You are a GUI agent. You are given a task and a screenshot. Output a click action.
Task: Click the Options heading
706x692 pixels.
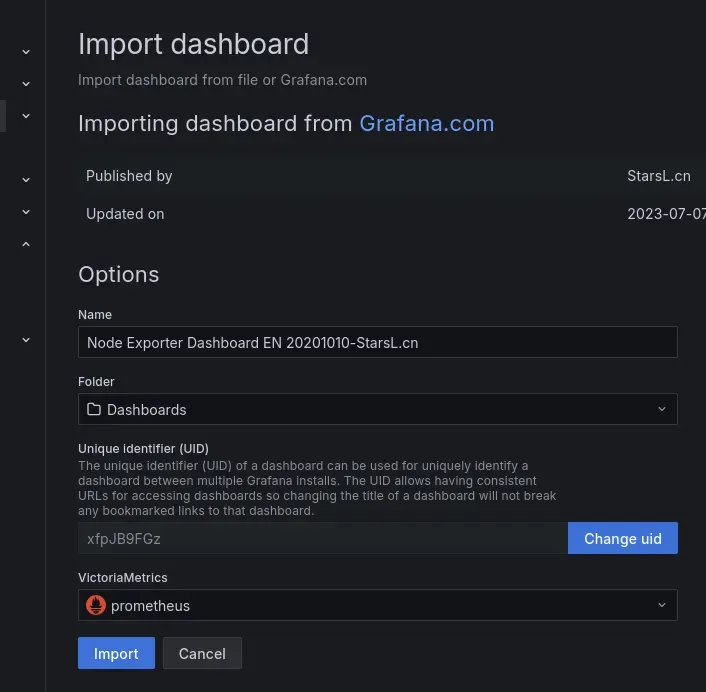[x=119, y=275]
